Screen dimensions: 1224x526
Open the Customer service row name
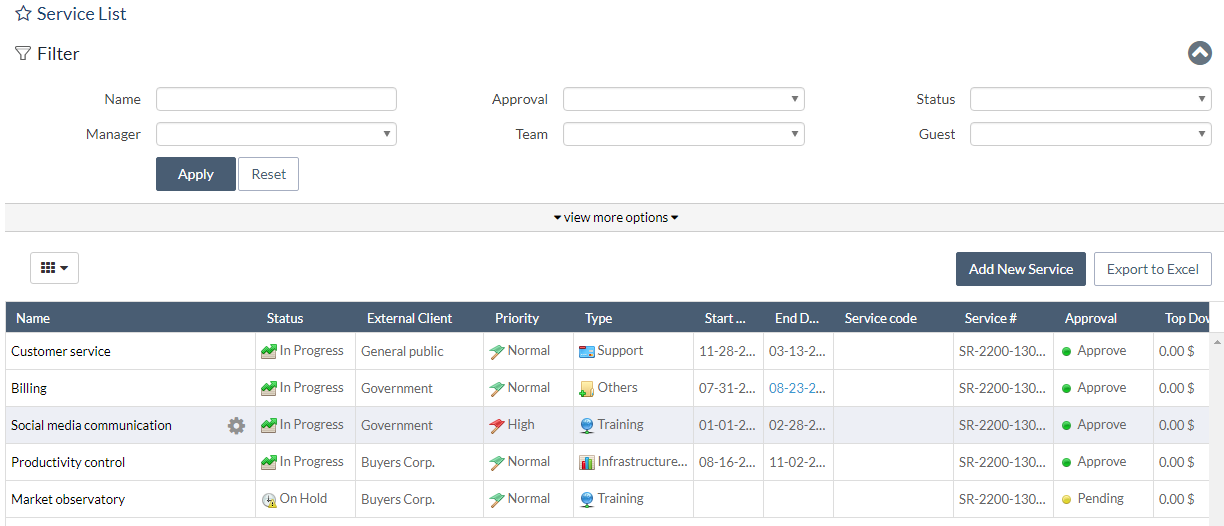tap(61, 352)
